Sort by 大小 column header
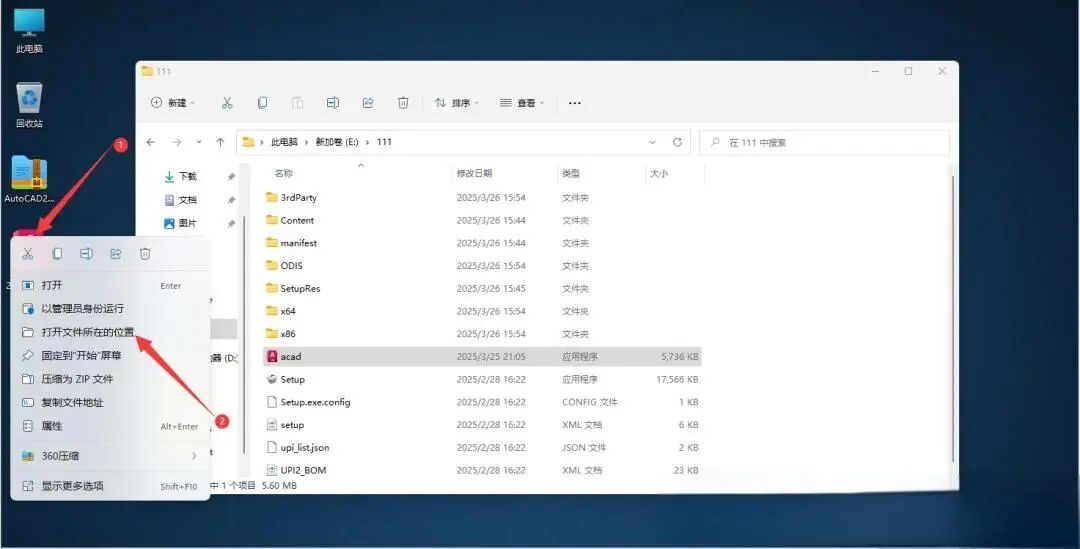 pos(659,174)
